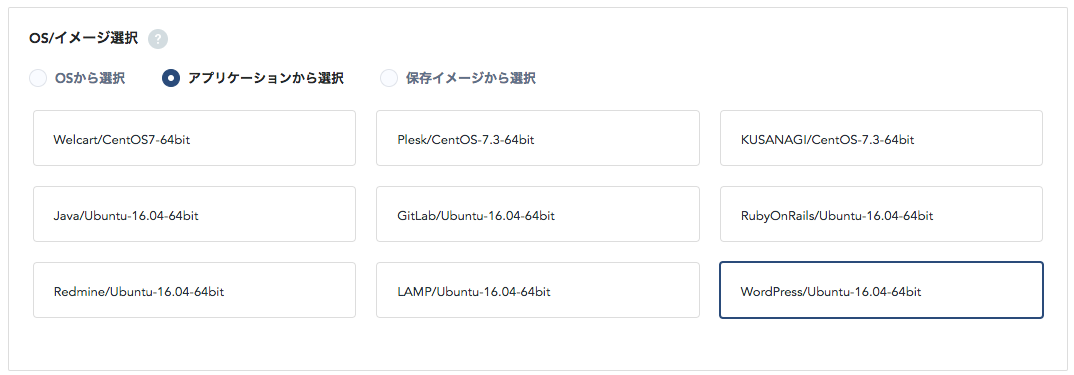Pick the Java/Ubuntu-16.04-64bit tile
The height and width of the screenshot is (375, 1074).
(x=195, y=214)
